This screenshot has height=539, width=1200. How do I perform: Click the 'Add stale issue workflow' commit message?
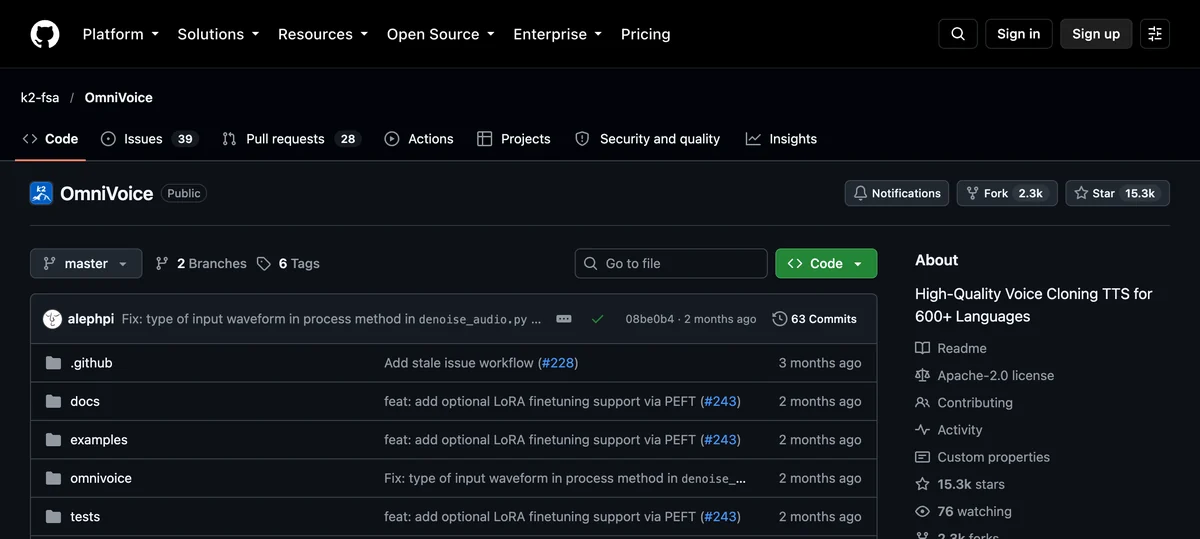459,363
